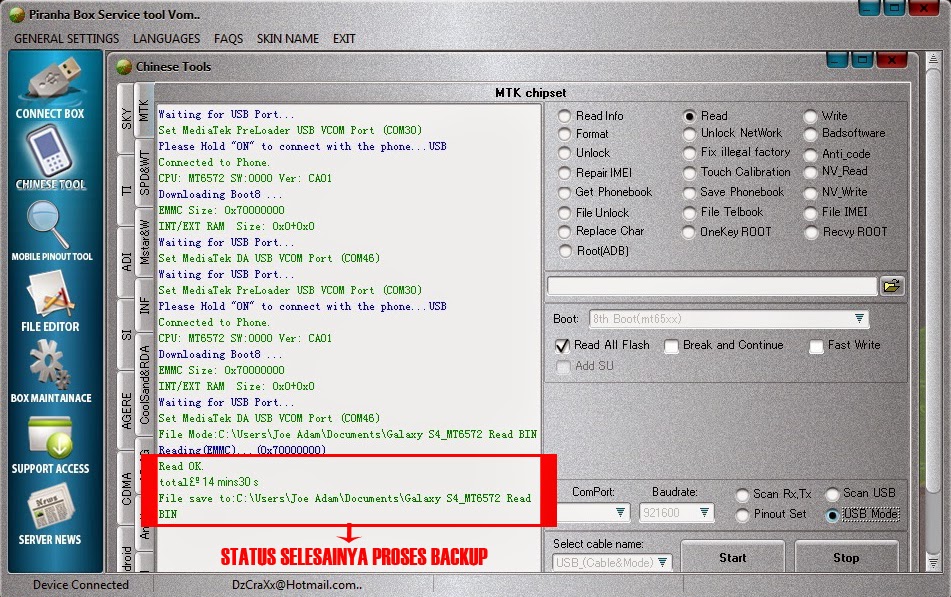This screenshot has height=597, width=951.
Task: Open the File Editor icon
Action: [50, 295]
